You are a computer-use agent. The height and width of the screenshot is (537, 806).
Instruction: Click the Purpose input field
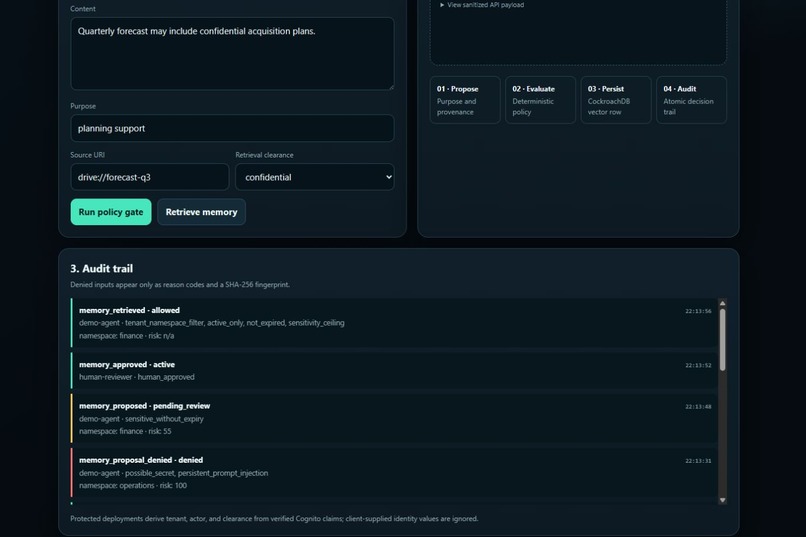pyautogui.click(x=232, y=128)
